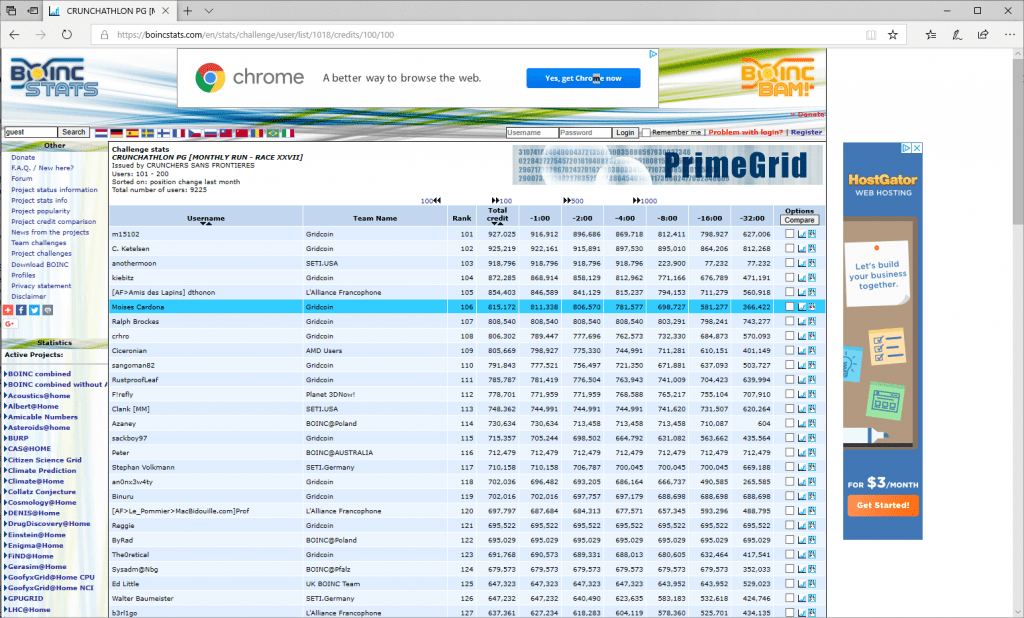
Task: Click the Login button
Action: (625, 133)
